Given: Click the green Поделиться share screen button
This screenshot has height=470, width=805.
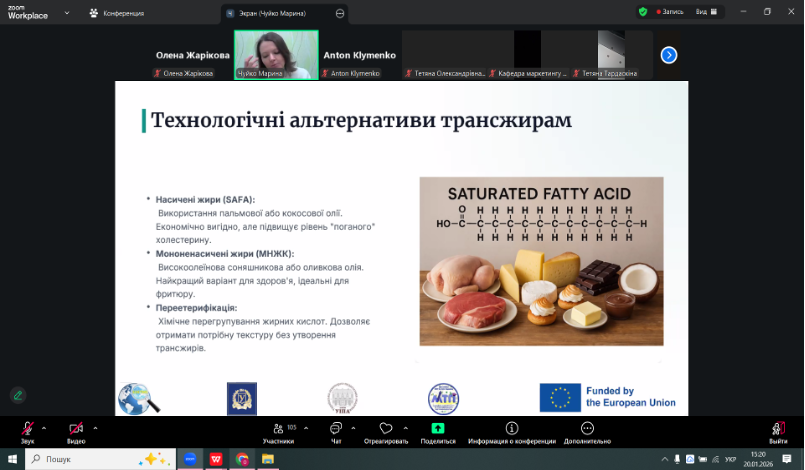Looking at the screenshot, I should (438, 433).
